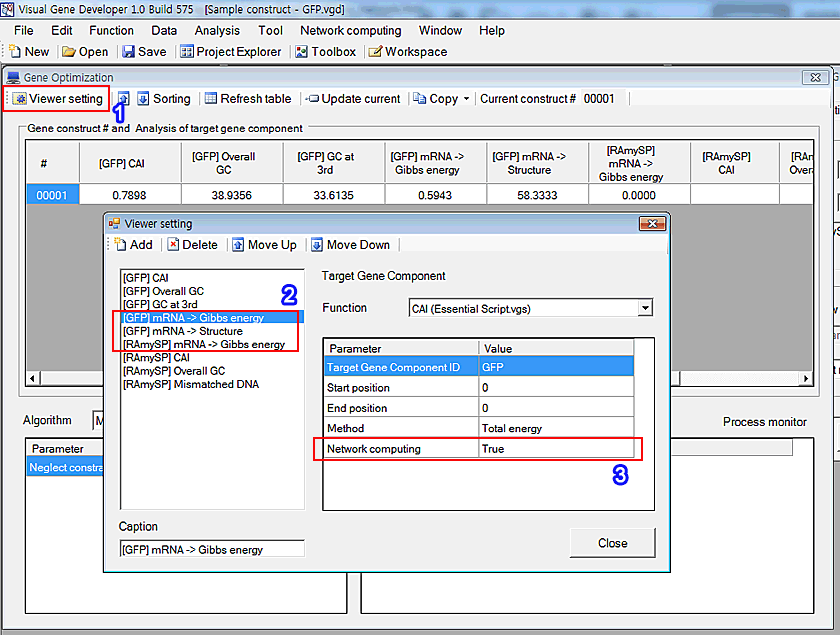Expand the Copy dropdown arrow
840x635 pixels.
466,99
